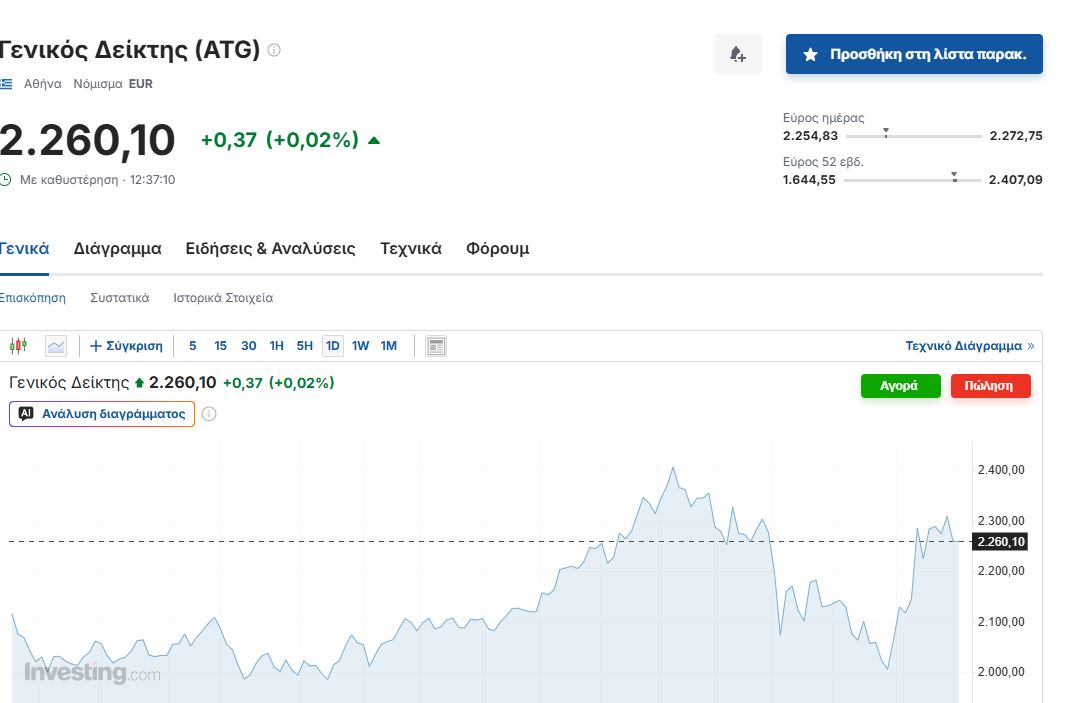The height and width of the screenshot is (703, 1071).
Task: Switch to the area chart type icon
Action: pyautogui.click(x=56, y=346)
